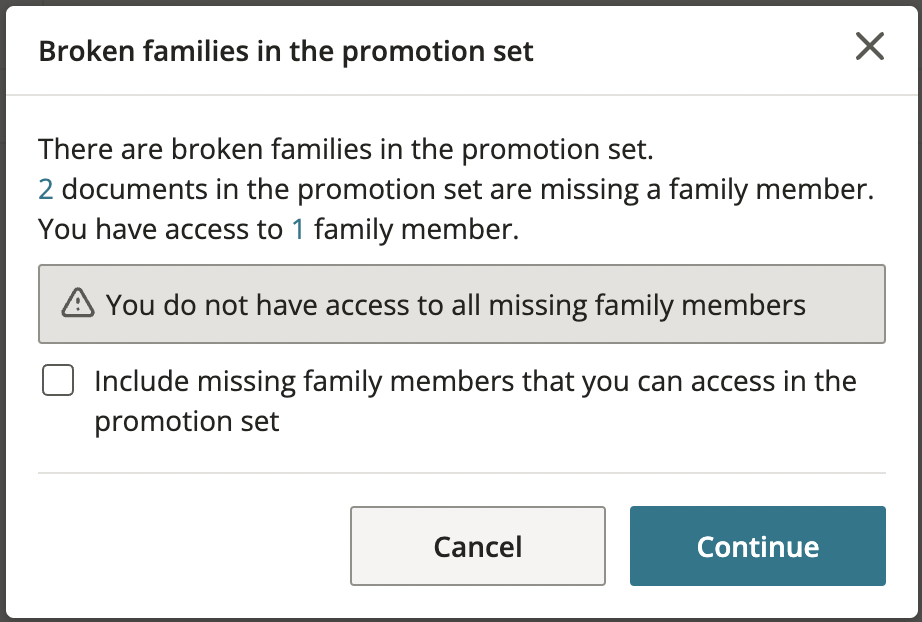This screenshot has height=622, width=922.
Task: Click the words 'promotion set' under the checkbox
Action: click(x=187, y=422)
